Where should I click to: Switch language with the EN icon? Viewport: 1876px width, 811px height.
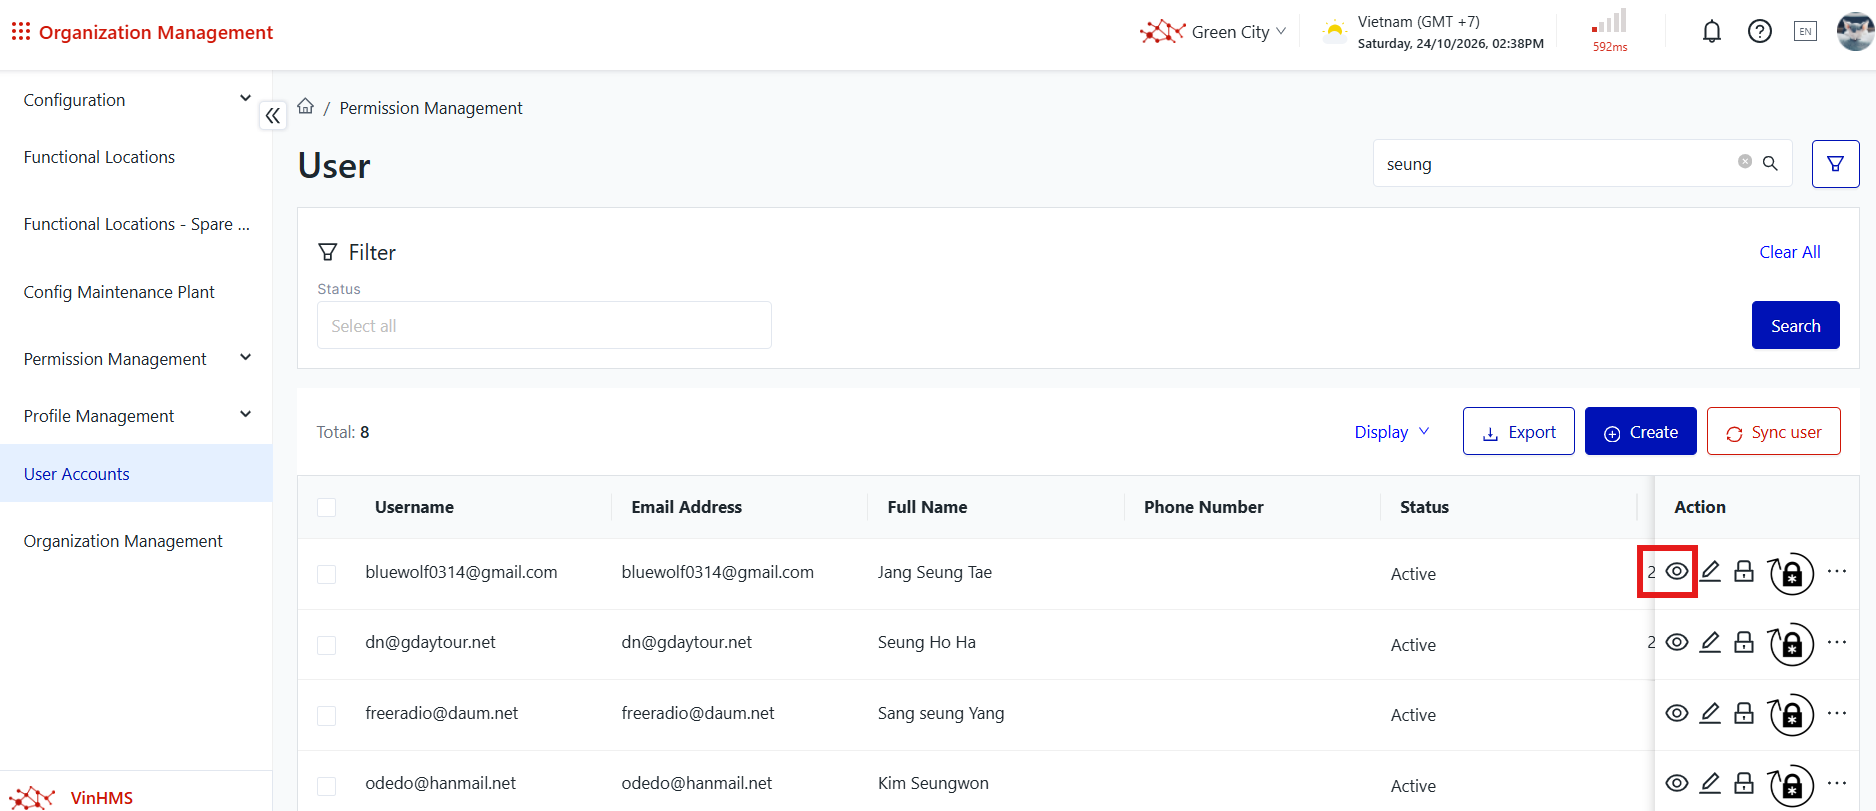1805,32
